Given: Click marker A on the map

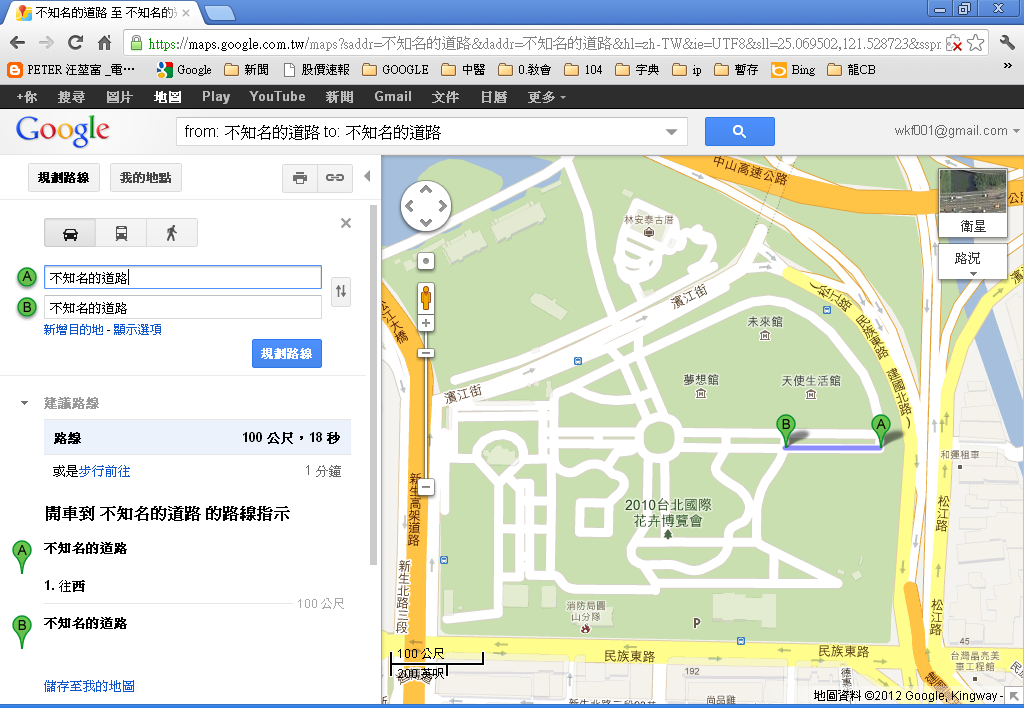Looking at the screenshot, I should (x=881, y=431).
